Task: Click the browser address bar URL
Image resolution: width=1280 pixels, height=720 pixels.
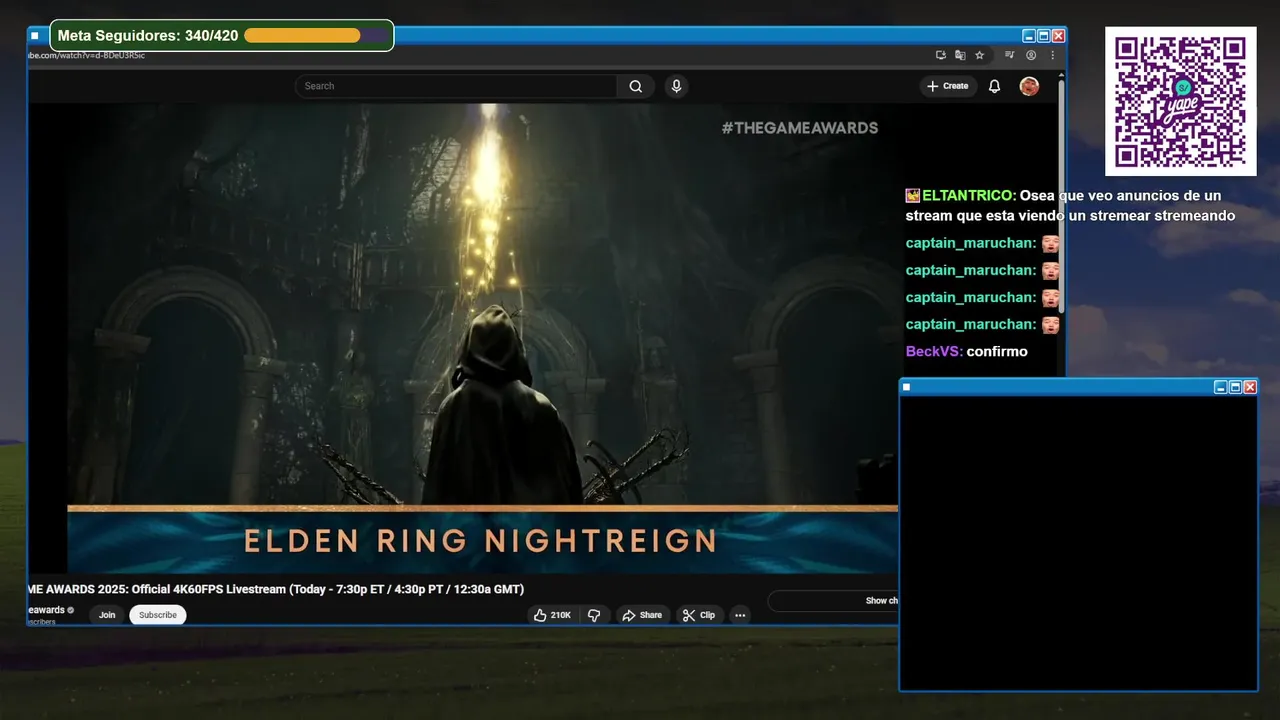Action: point(88,55)
